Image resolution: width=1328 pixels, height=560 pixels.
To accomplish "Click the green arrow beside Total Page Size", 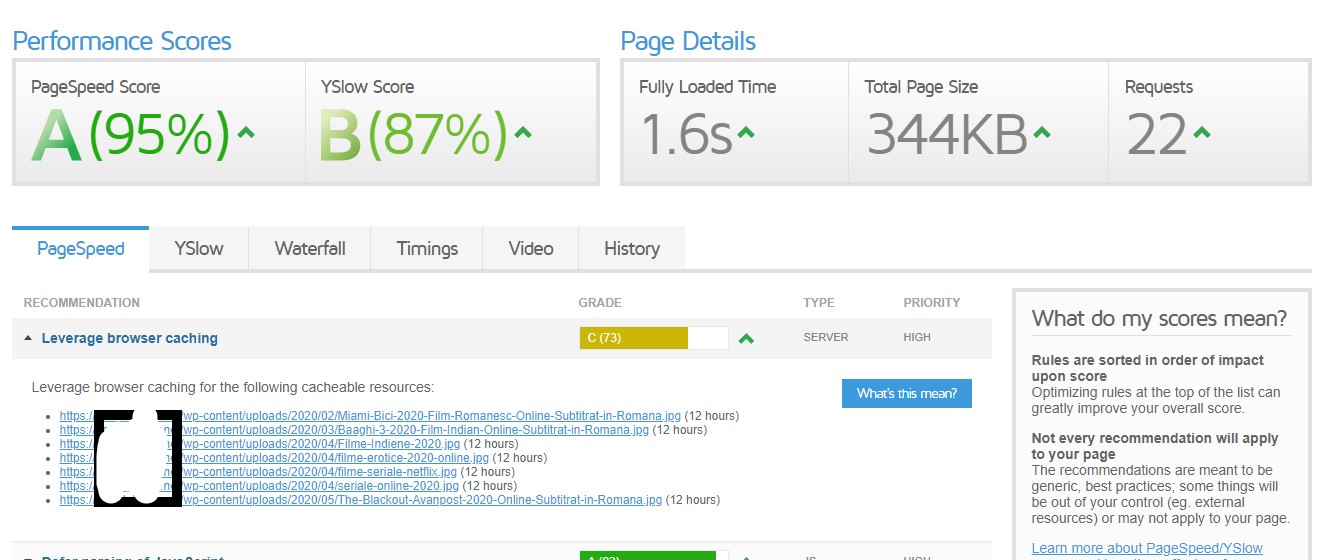I will pyautogui.click(x=1041, y=132).
